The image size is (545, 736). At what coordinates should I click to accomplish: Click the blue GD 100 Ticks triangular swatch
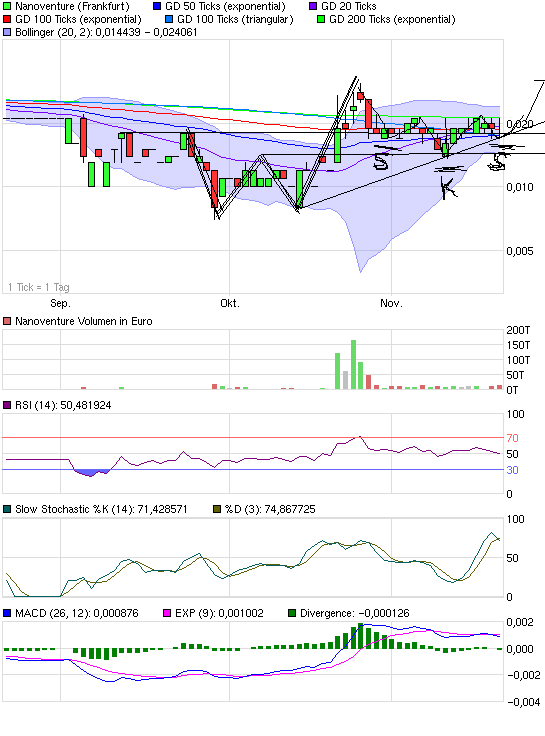(x=169, y=19)
